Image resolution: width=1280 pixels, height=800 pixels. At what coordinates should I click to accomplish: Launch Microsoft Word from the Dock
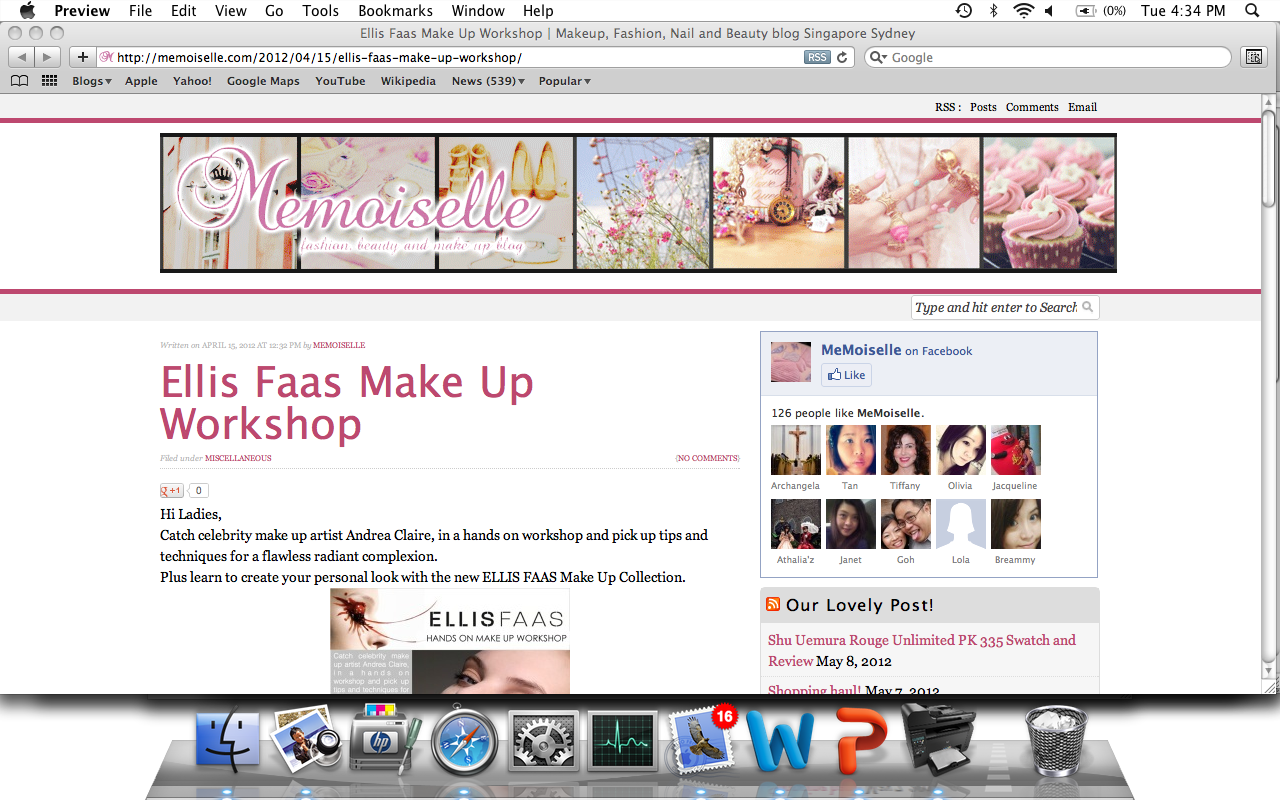tap(779, 741)
